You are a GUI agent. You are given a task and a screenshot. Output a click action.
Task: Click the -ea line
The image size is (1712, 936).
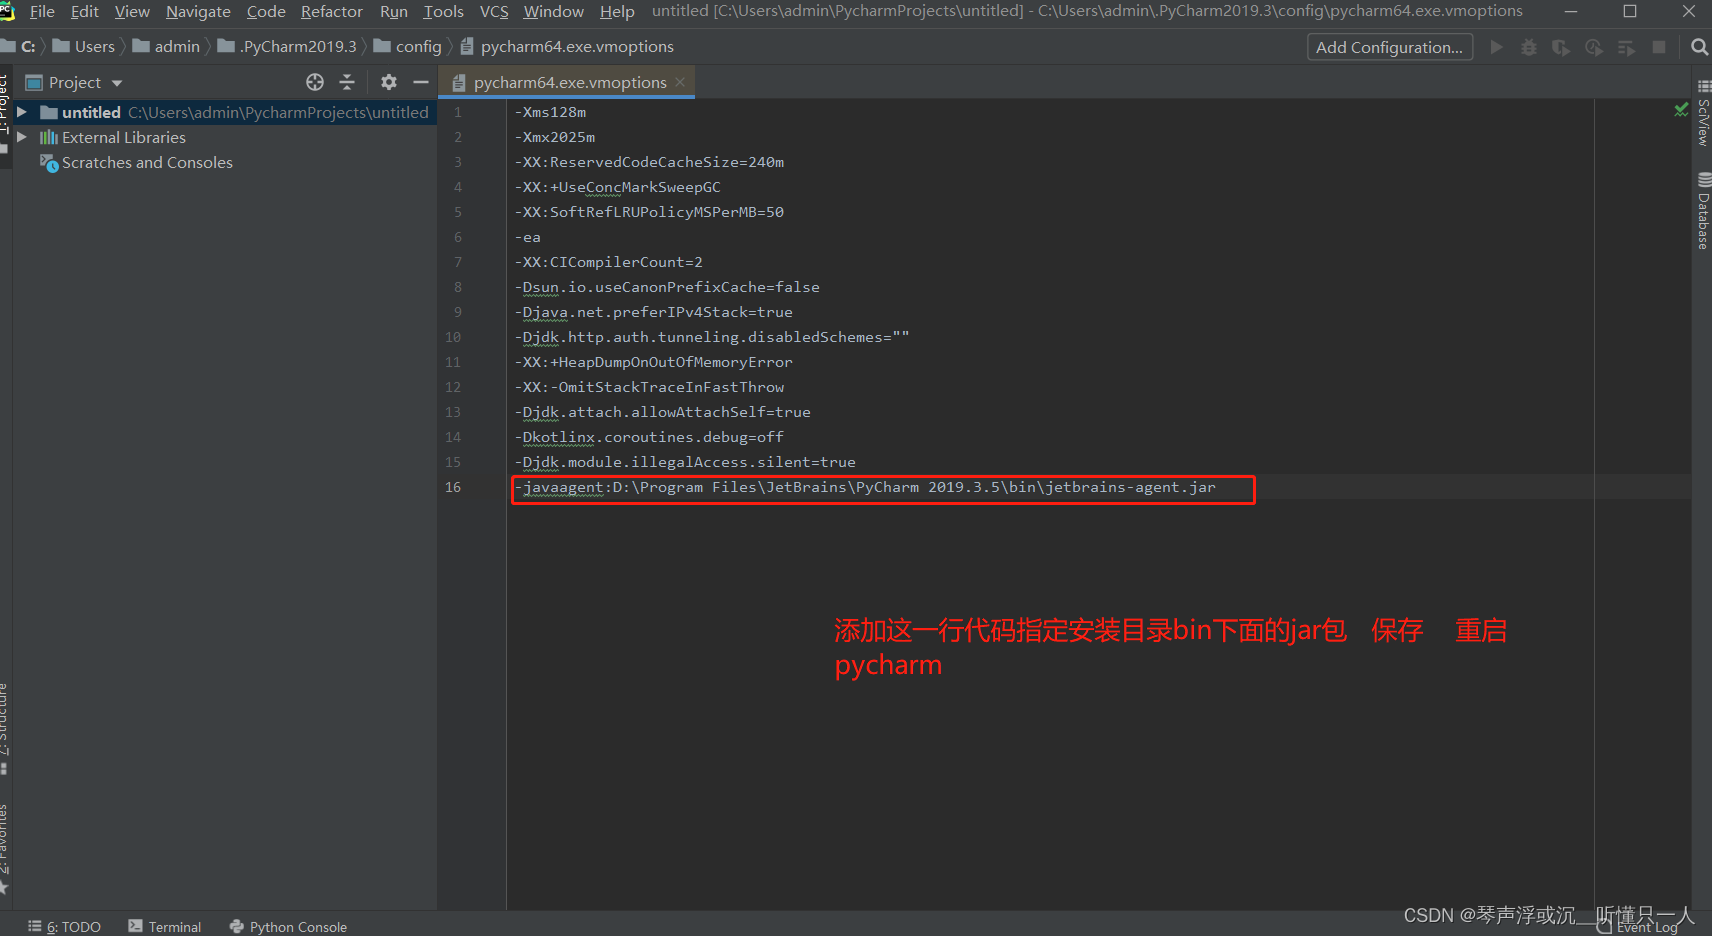point(527,237)
